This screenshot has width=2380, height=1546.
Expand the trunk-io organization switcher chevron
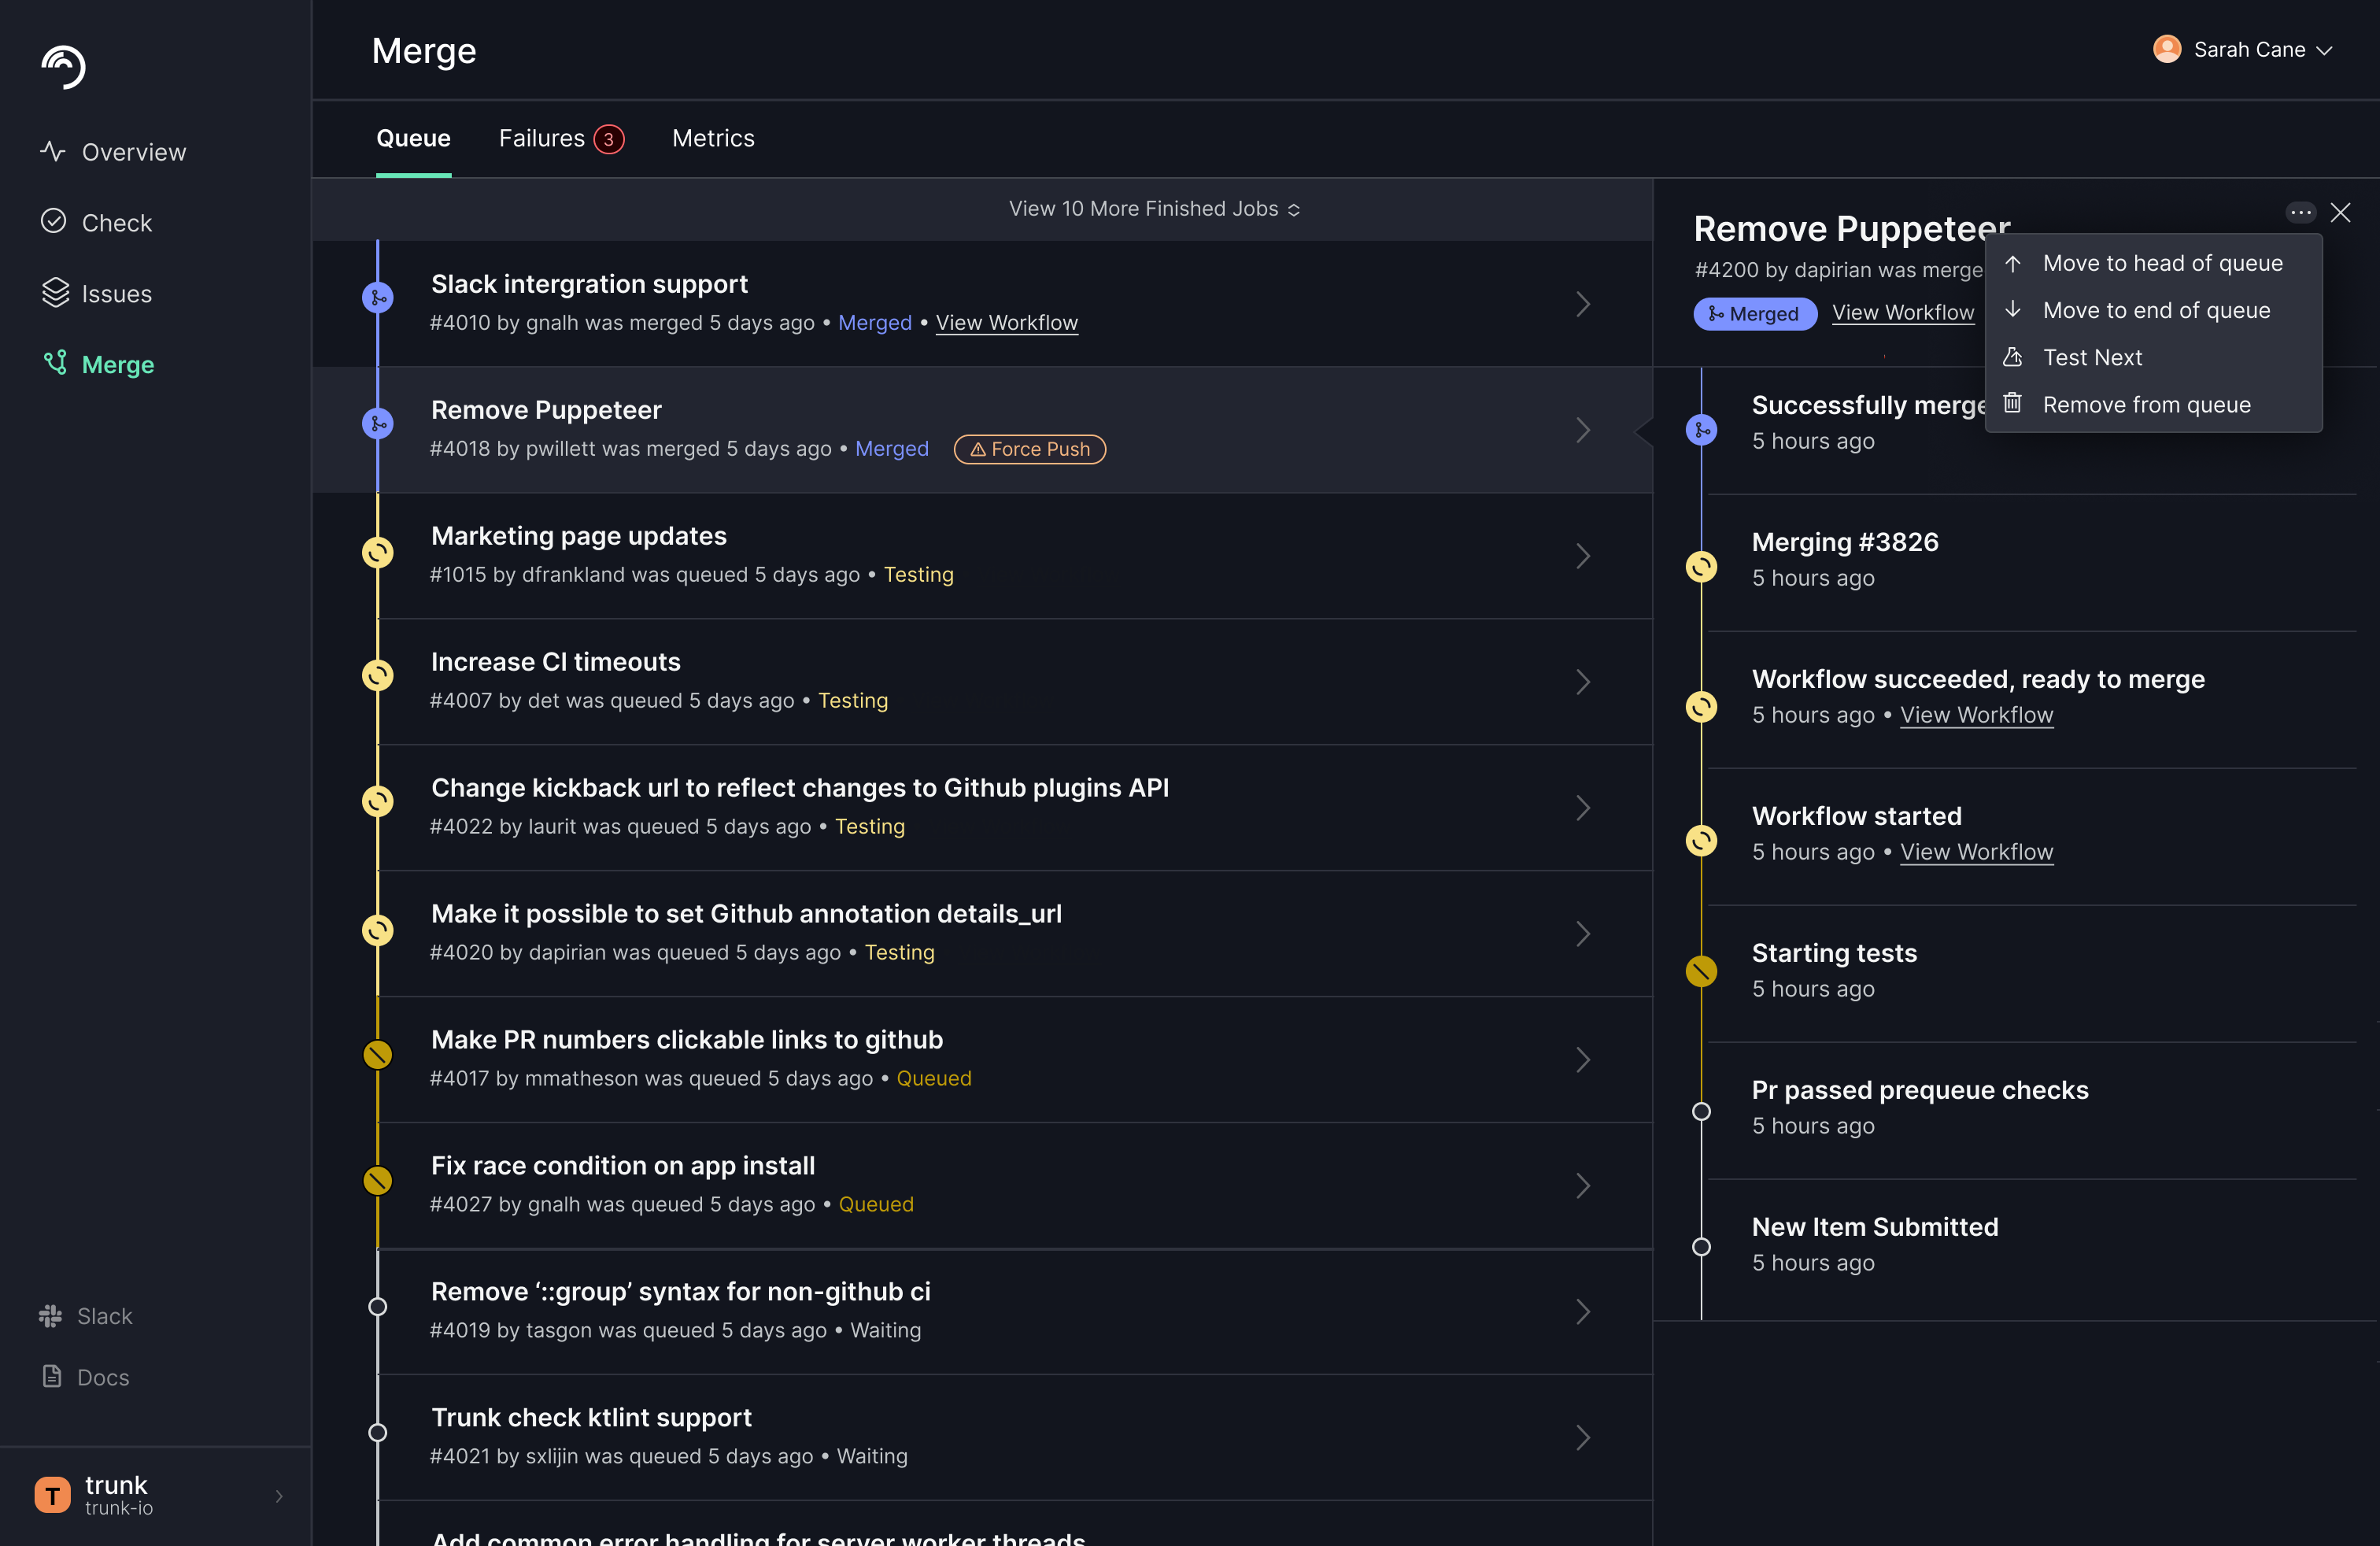tap(279, 1495)
